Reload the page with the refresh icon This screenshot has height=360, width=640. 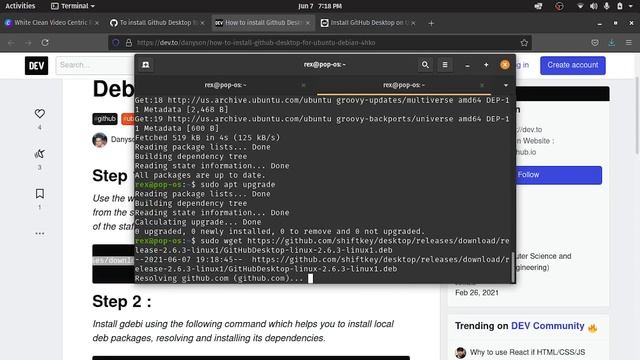(x=45, y=42)
